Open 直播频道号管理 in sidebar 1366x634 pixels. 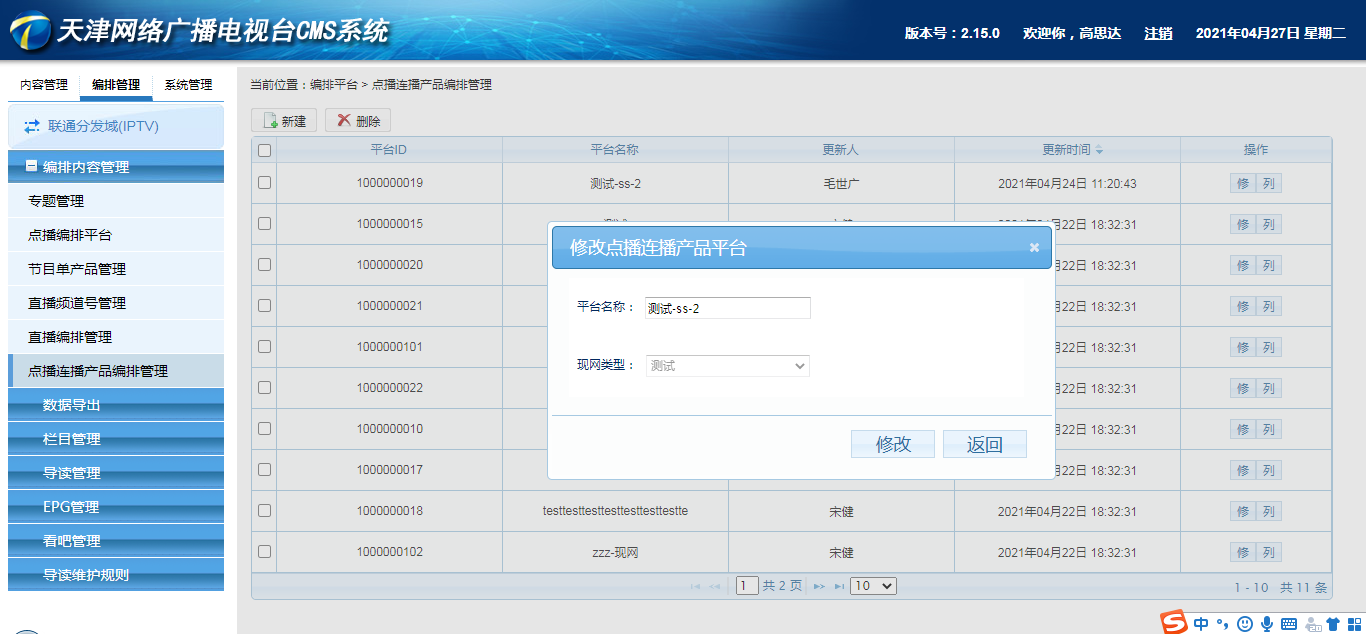tap(116, 303)
